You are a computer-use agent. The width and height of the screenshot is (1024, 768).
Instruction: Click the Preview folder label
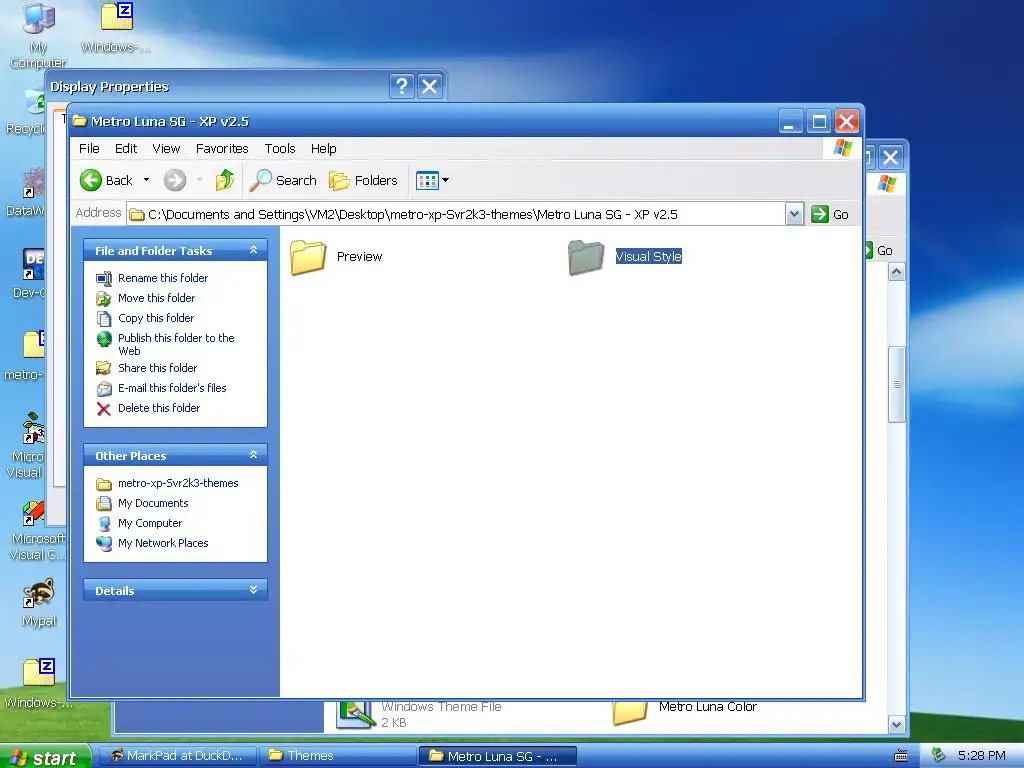click(x=359, y=257)
